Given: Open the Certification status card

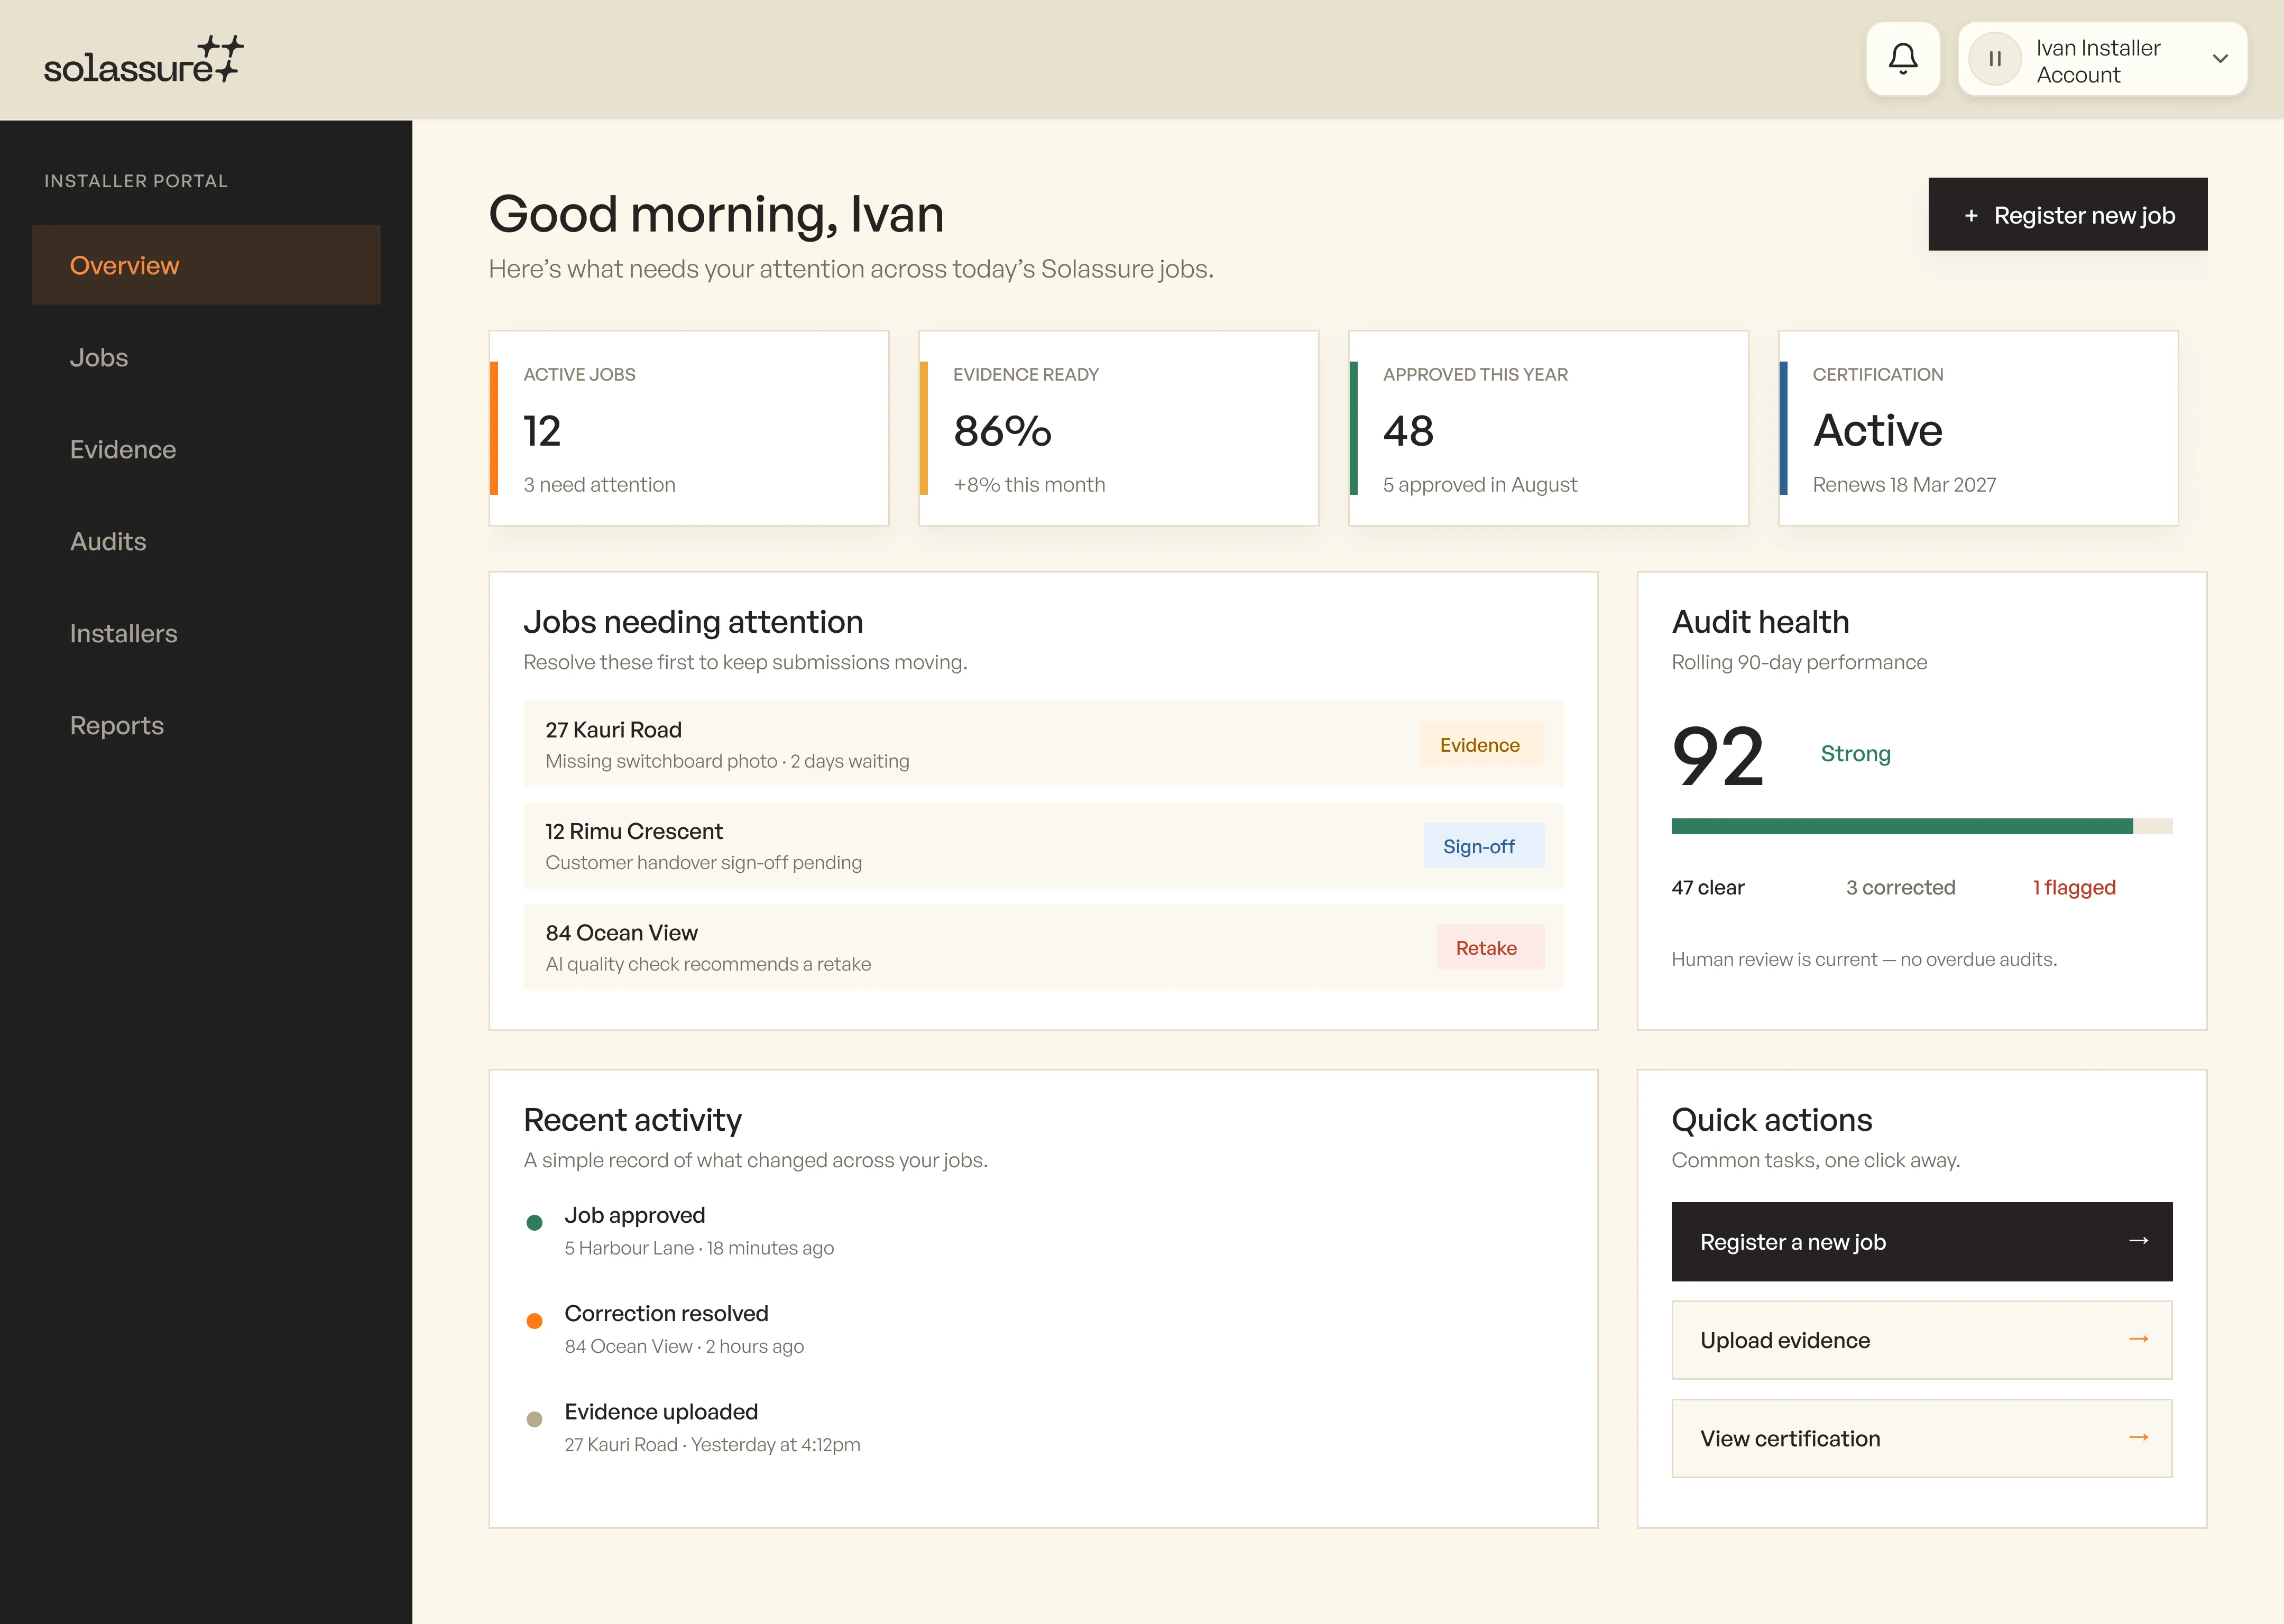Looking at the screenshot, I should coord(1978,428).
